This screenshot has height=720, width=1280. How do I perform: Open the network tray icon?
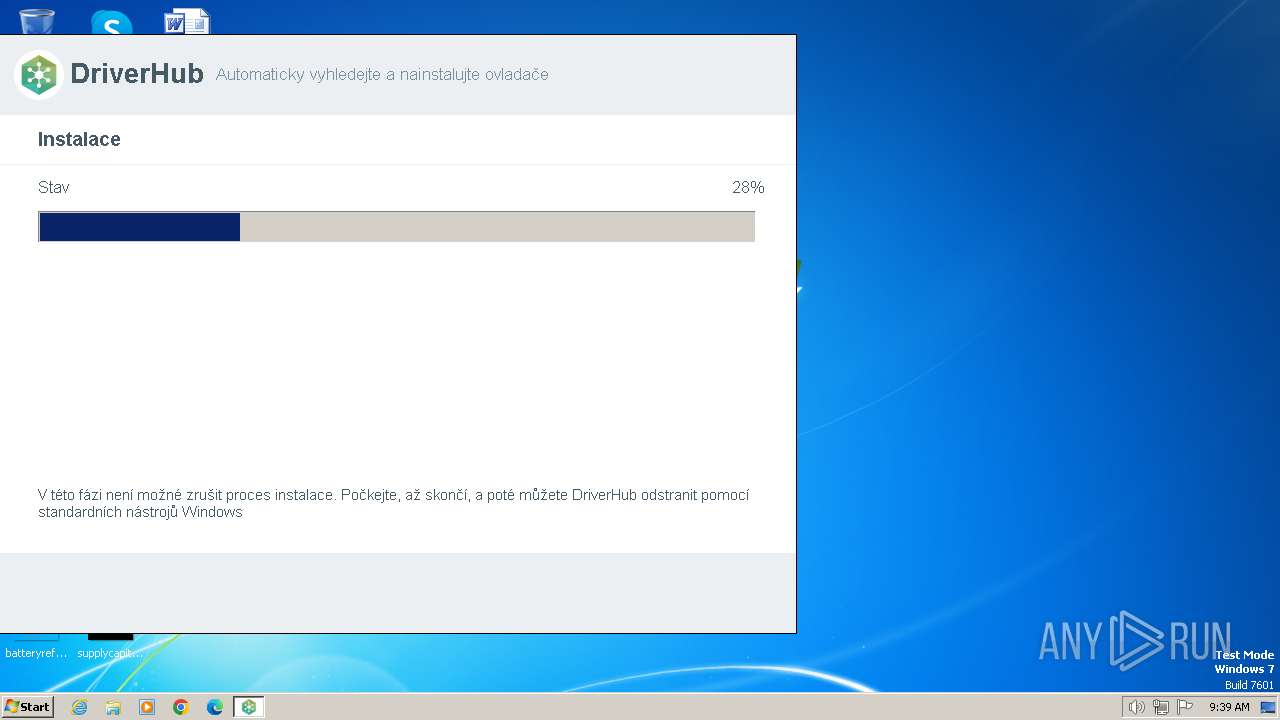click(x=1161, y=707)
